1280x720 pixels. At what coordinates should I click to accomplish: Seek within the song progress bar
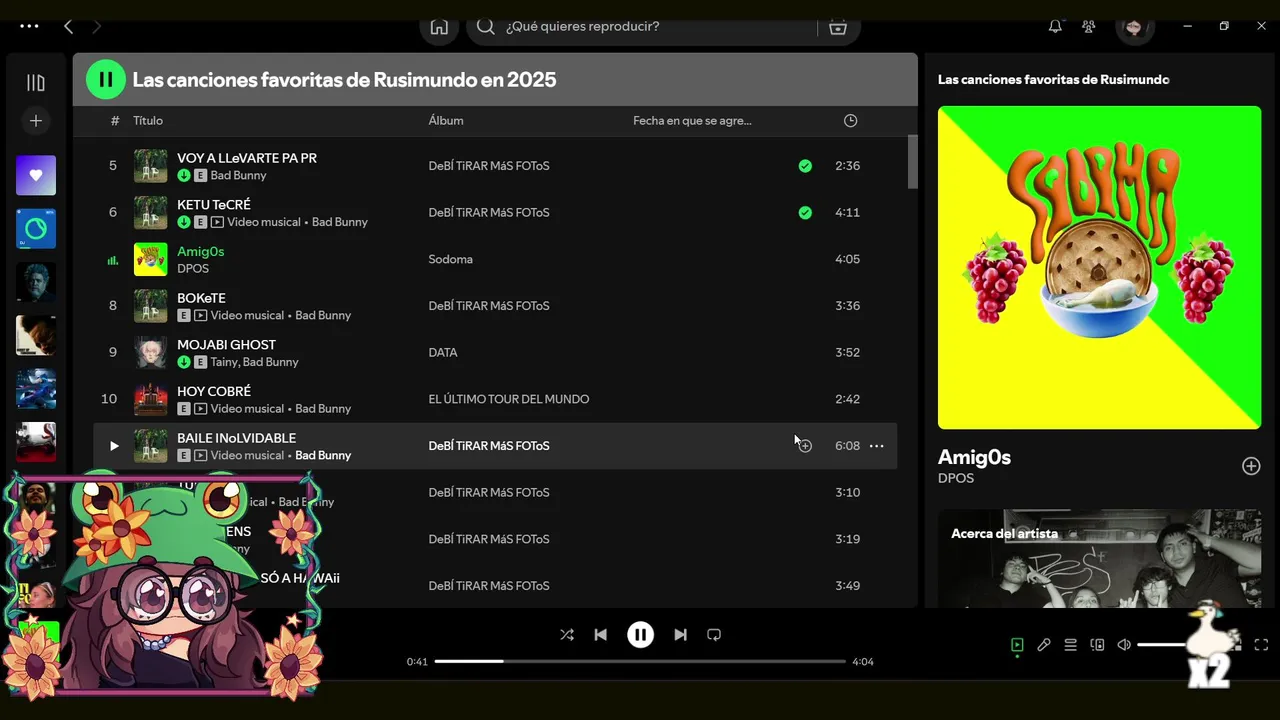(x=640, y=661)
